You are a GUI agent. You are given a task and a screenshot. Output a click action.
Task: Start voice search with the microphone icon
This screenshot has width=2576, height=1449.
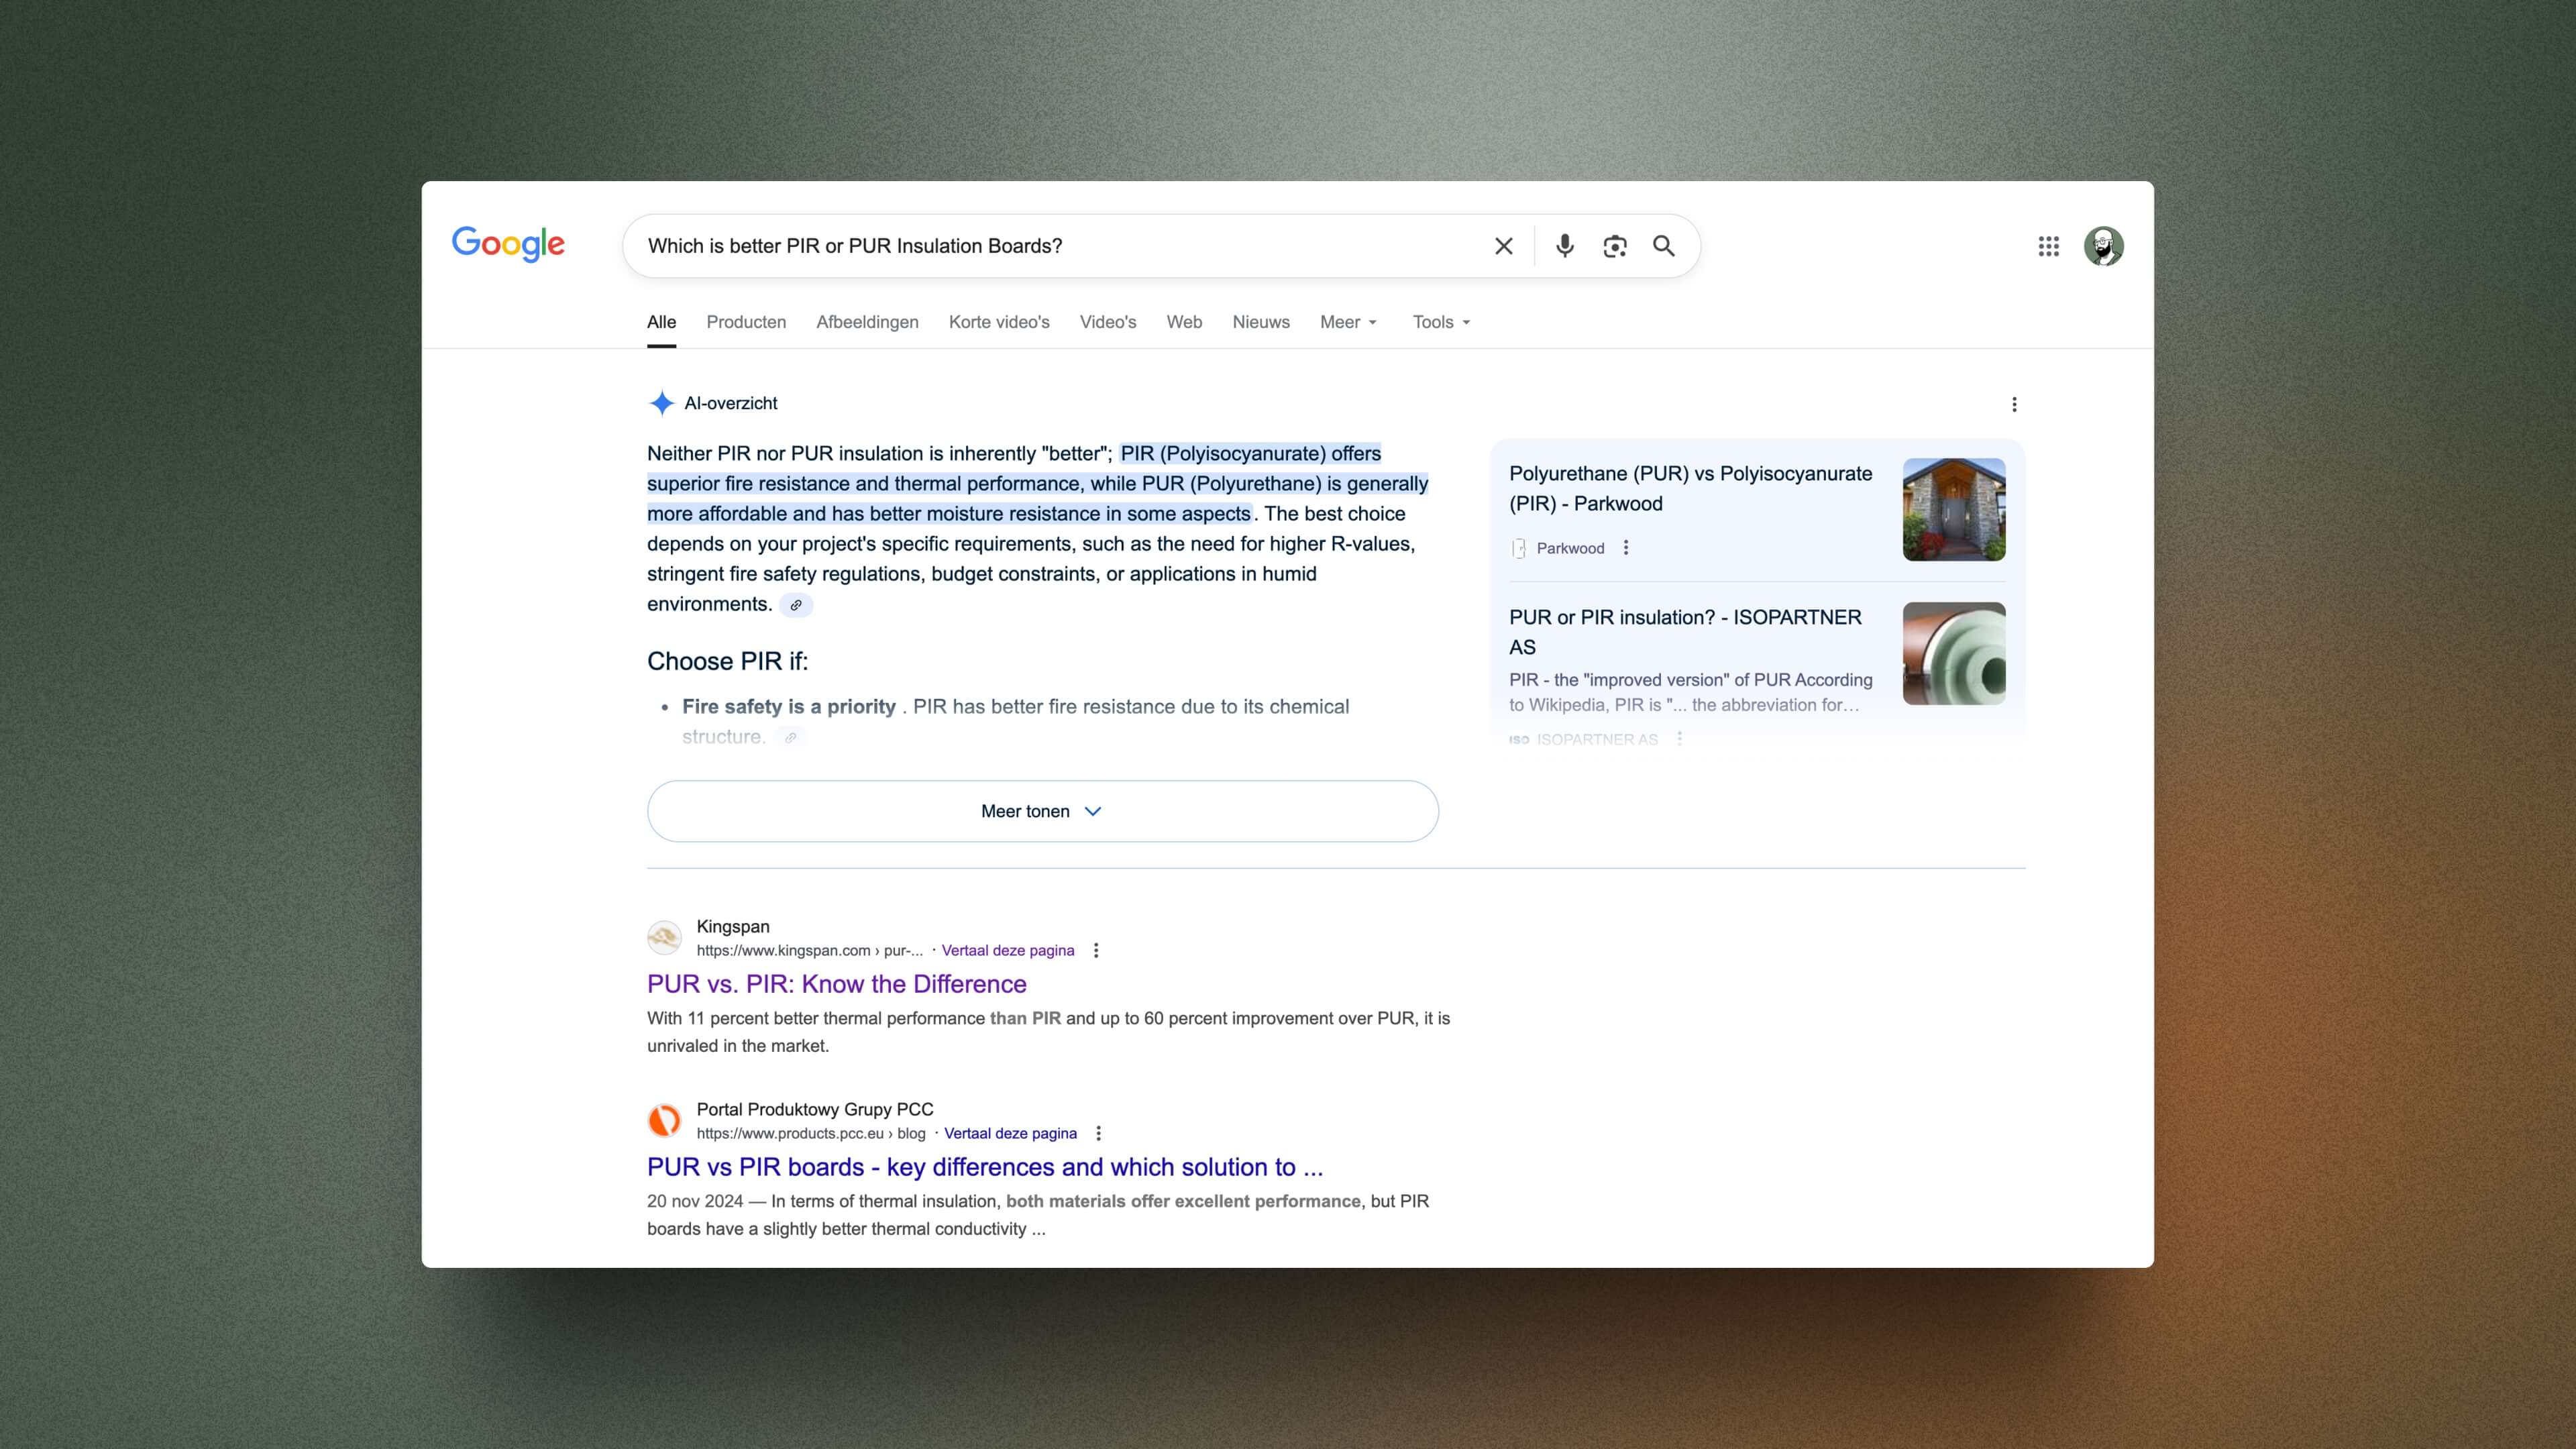point(1564,246)
